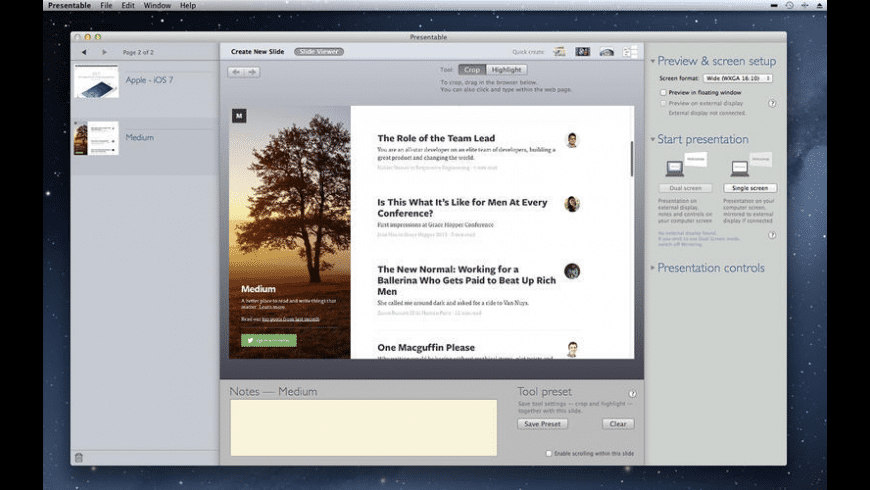
Task: Click the dark second Quick create icon
Action: point(582,52)
